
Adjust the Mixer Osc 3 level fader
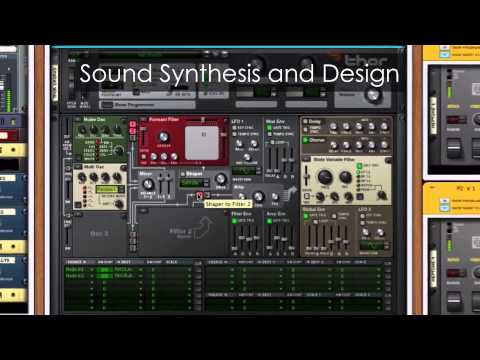click(x=169, y=184)
